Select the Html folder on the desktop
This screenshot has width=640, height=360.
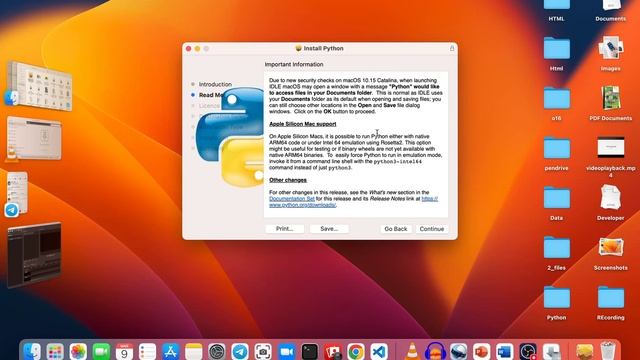(x=557, y=49)
